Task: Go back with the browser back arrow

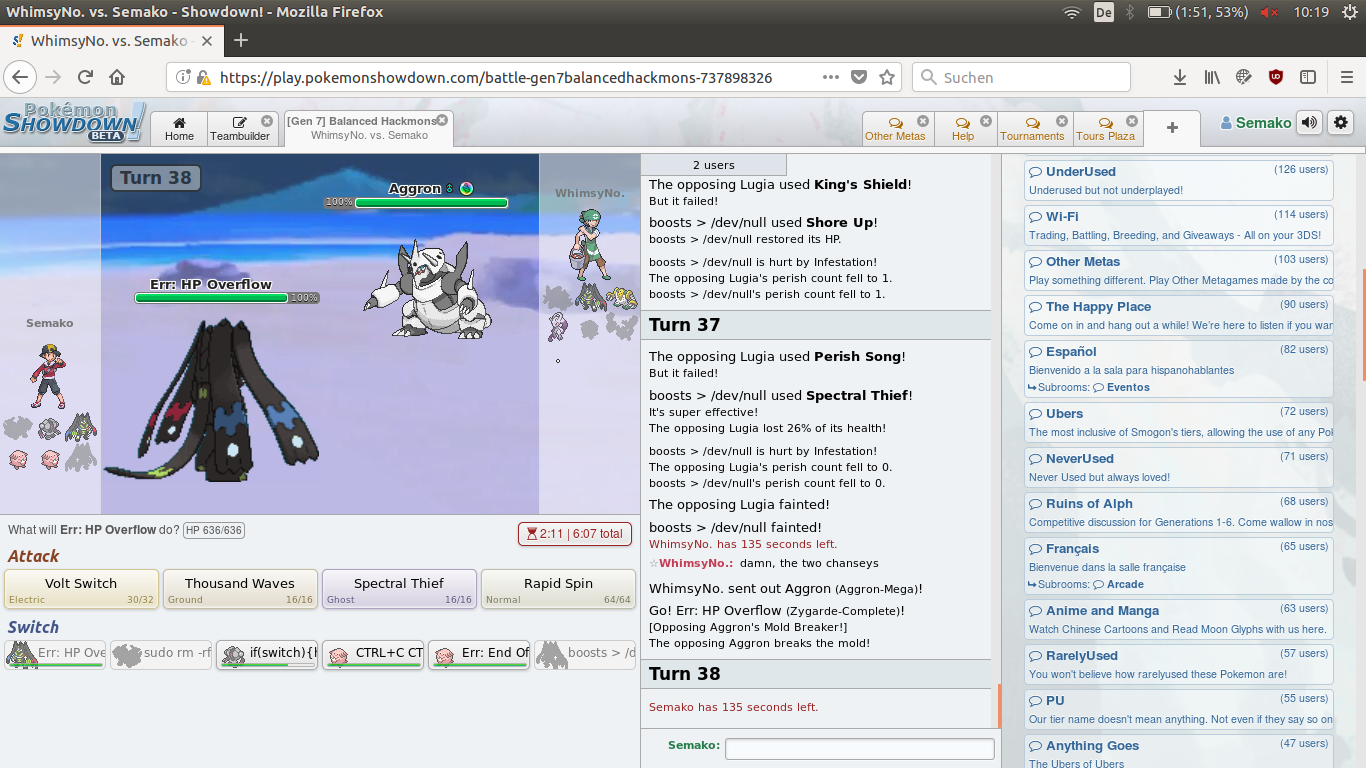Action: point(20,77)
